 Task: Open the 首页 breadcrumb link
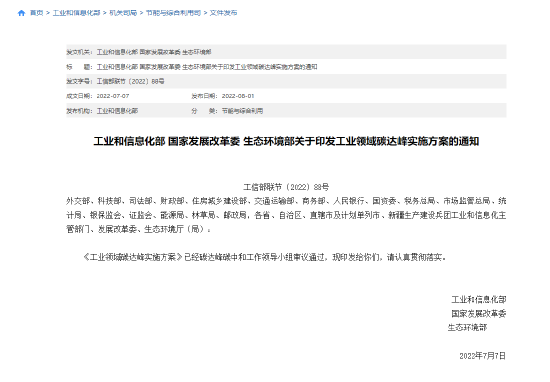click(x=36, y=13)
